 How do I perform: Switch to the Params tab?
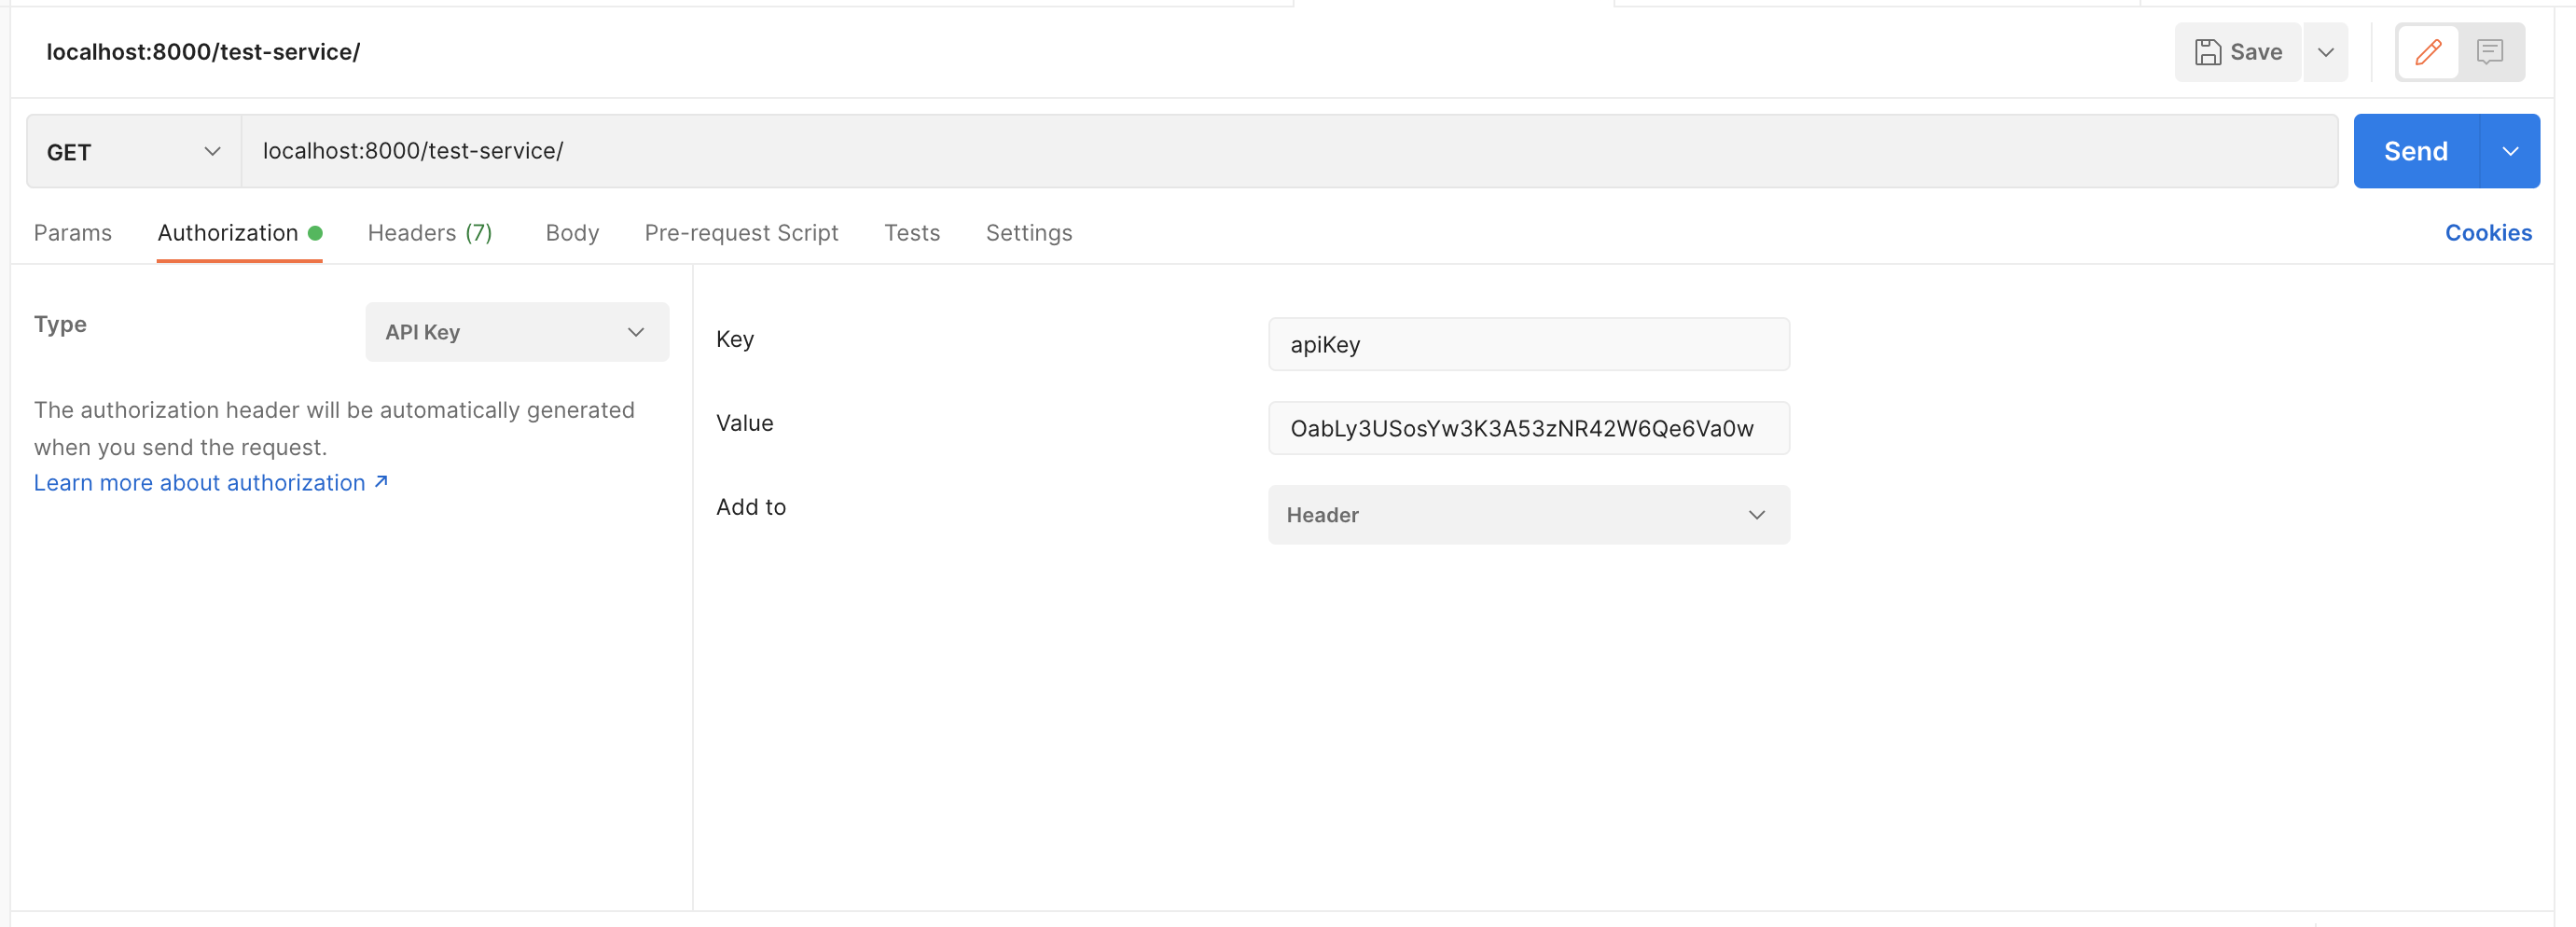click(x=72, y=233)
